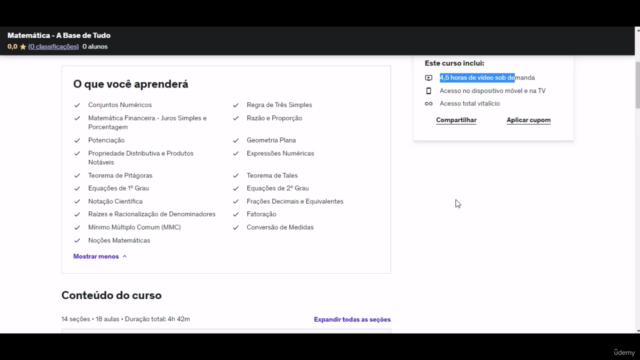Image resolution: width=640 pixels, height=360 pixels.
Task: Click the checkmark beside Potenciação
Action: [x=77, y=140]
